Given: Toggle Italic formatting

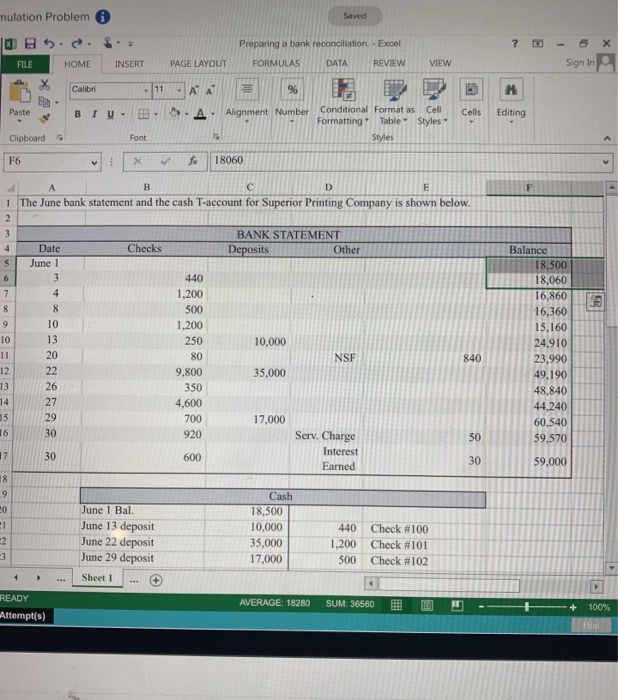Looking at the screenshot, I should 94,114.
